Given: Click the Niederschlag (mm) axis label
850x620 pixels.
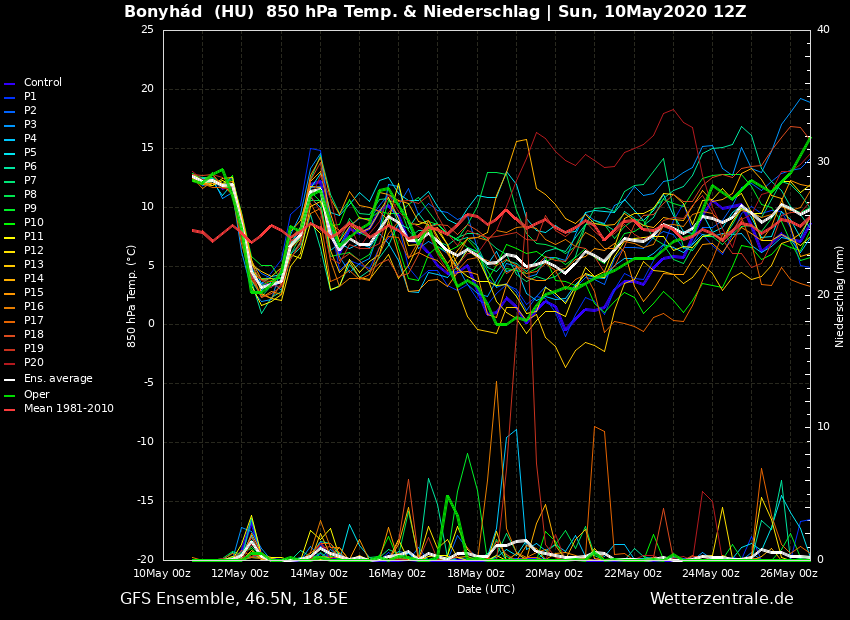Looking at the screenshot, I should [840, 296].
